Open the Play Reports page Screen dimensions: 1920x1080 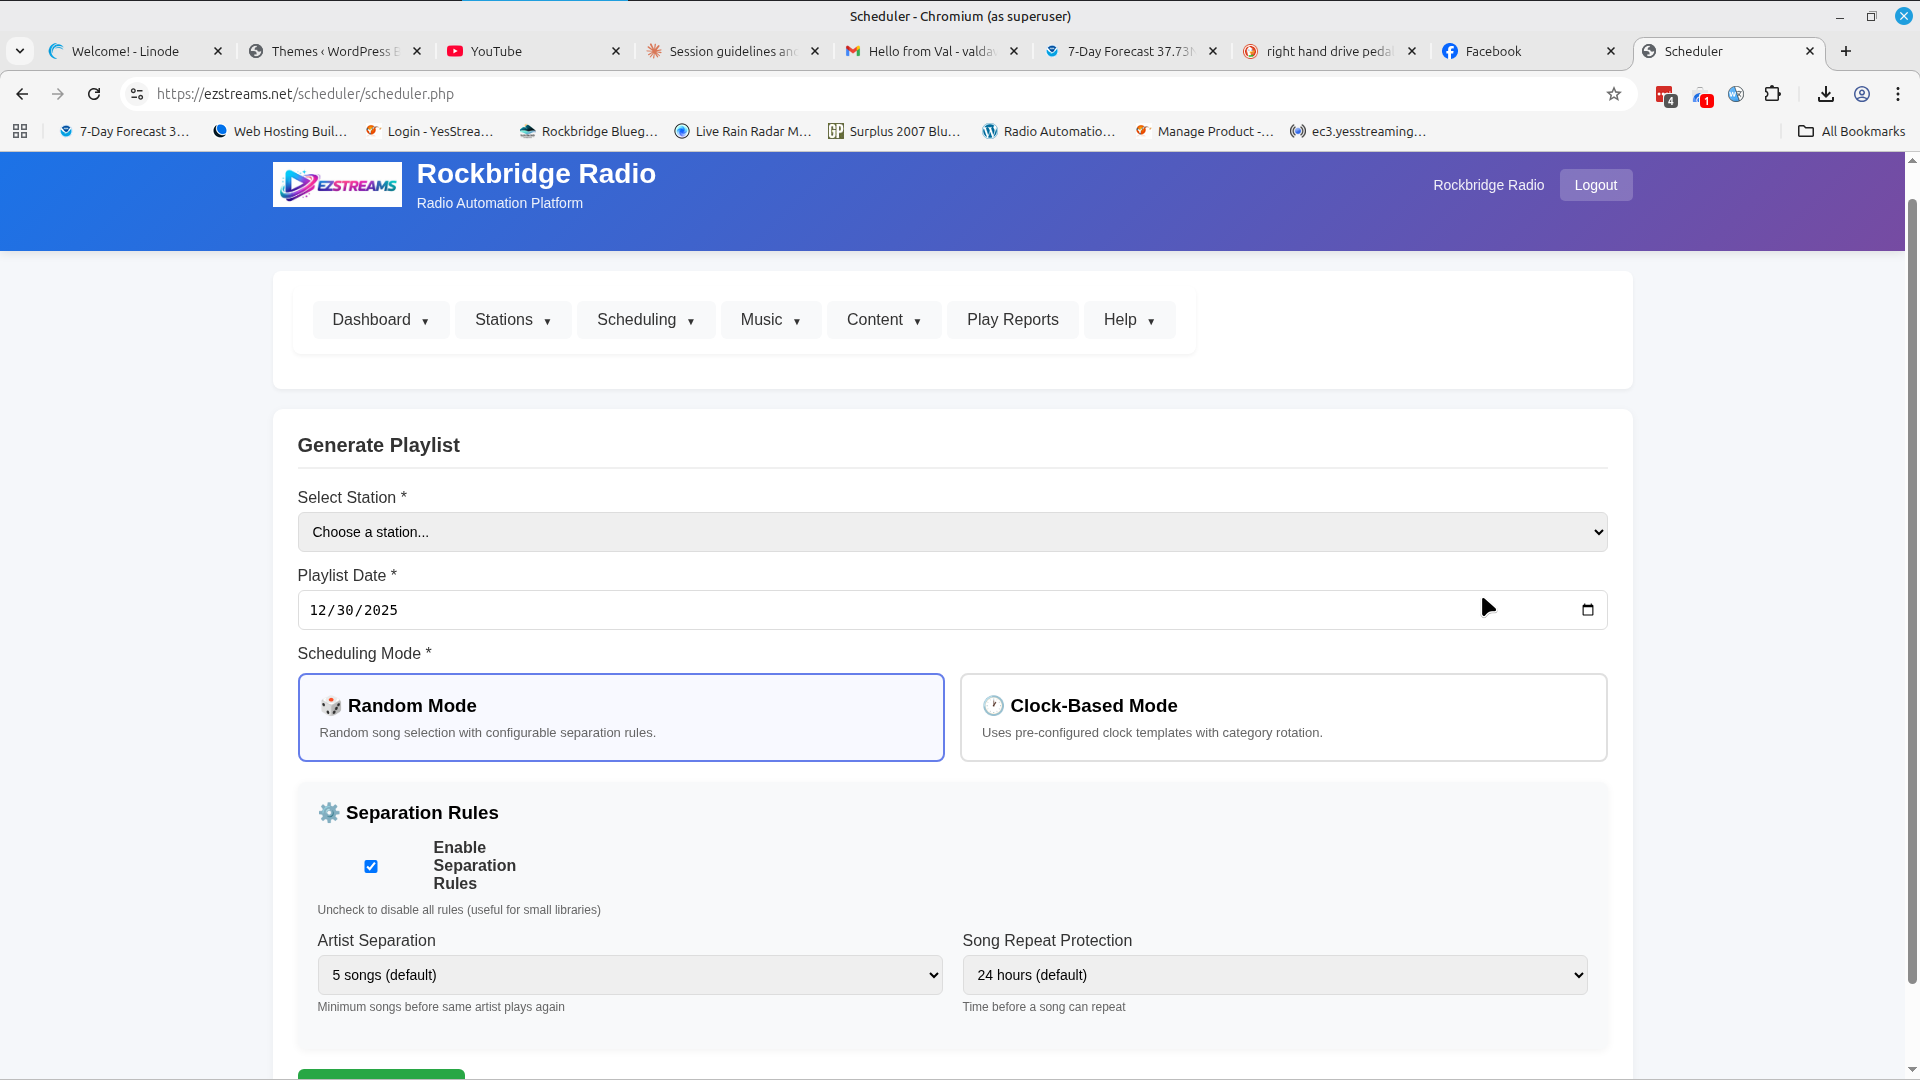[x=1012, y=320]
